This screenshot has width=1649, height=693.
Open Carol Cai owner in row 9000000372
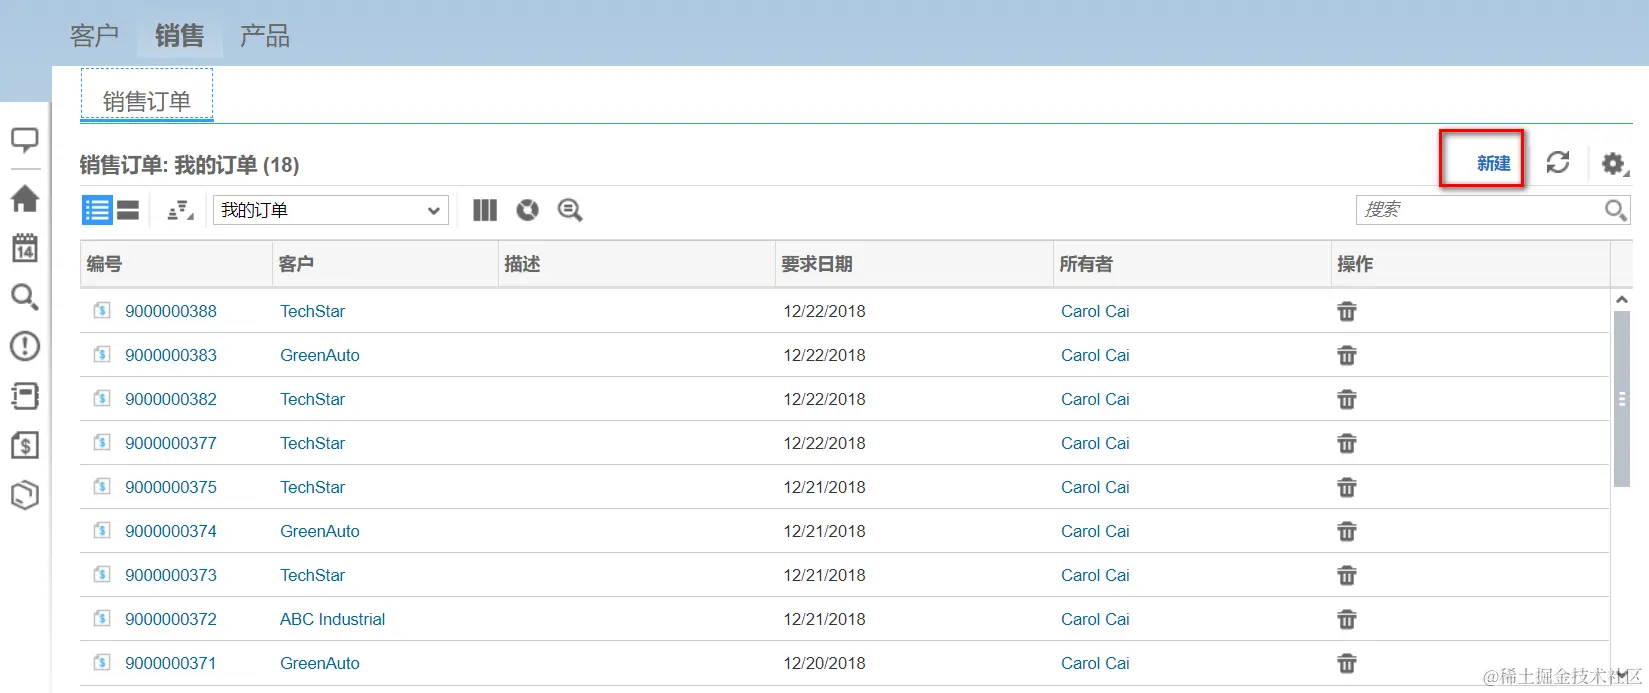click(1095, 619)
